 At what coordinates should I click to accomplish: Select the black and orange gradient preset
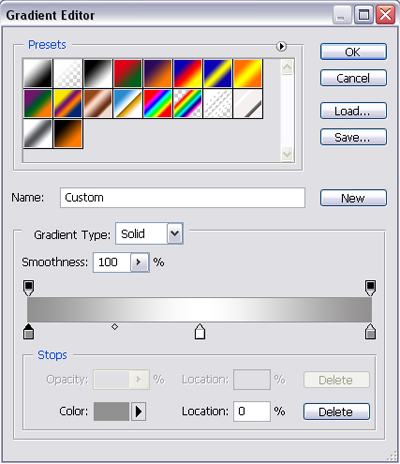[68, 133]
